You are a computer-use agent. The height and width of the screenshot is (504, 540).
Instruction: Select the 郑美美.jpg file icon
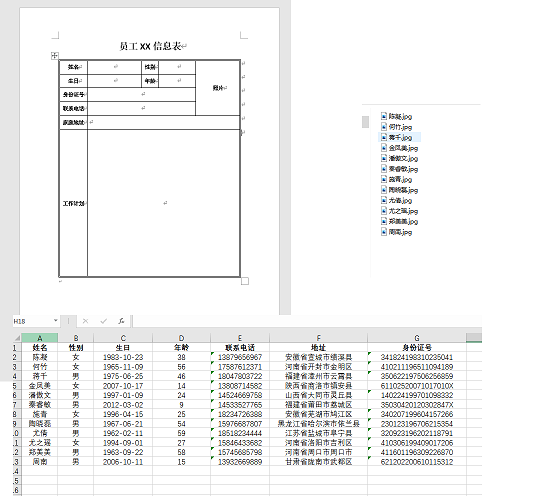click(x=384, y=221)
